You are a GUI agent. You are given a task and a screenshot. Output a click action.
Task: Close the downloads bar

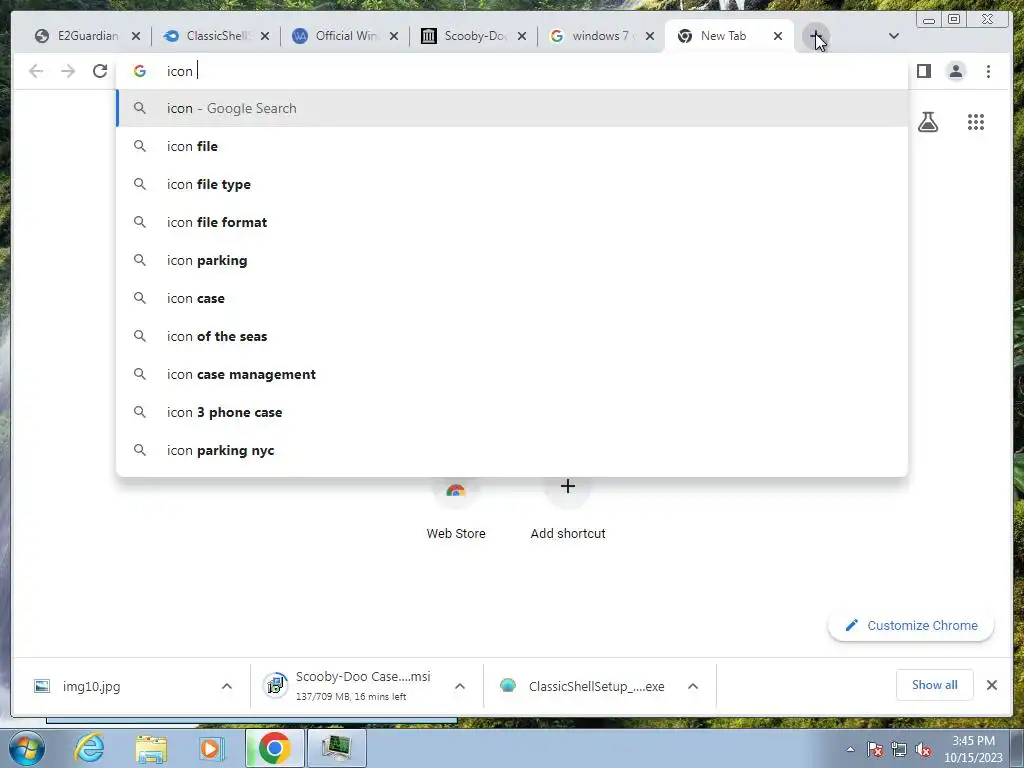[991, 685]
